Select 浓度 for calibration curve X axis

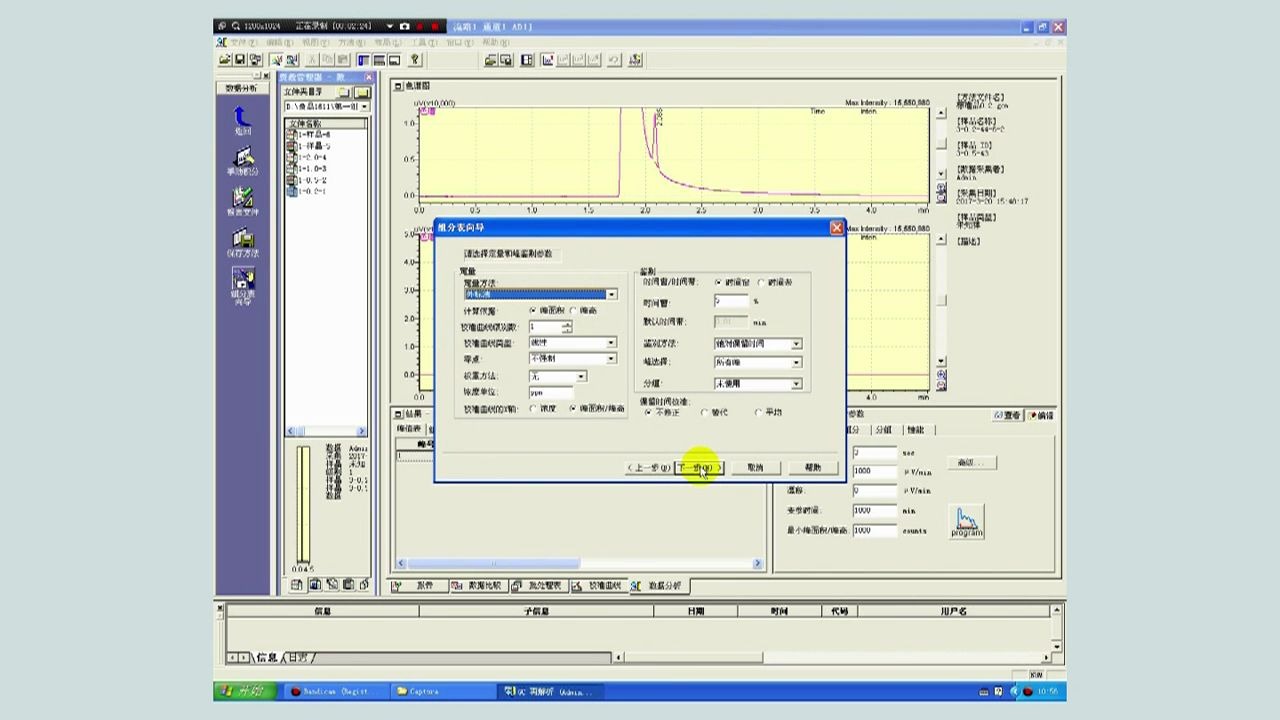tap(533, 408)
